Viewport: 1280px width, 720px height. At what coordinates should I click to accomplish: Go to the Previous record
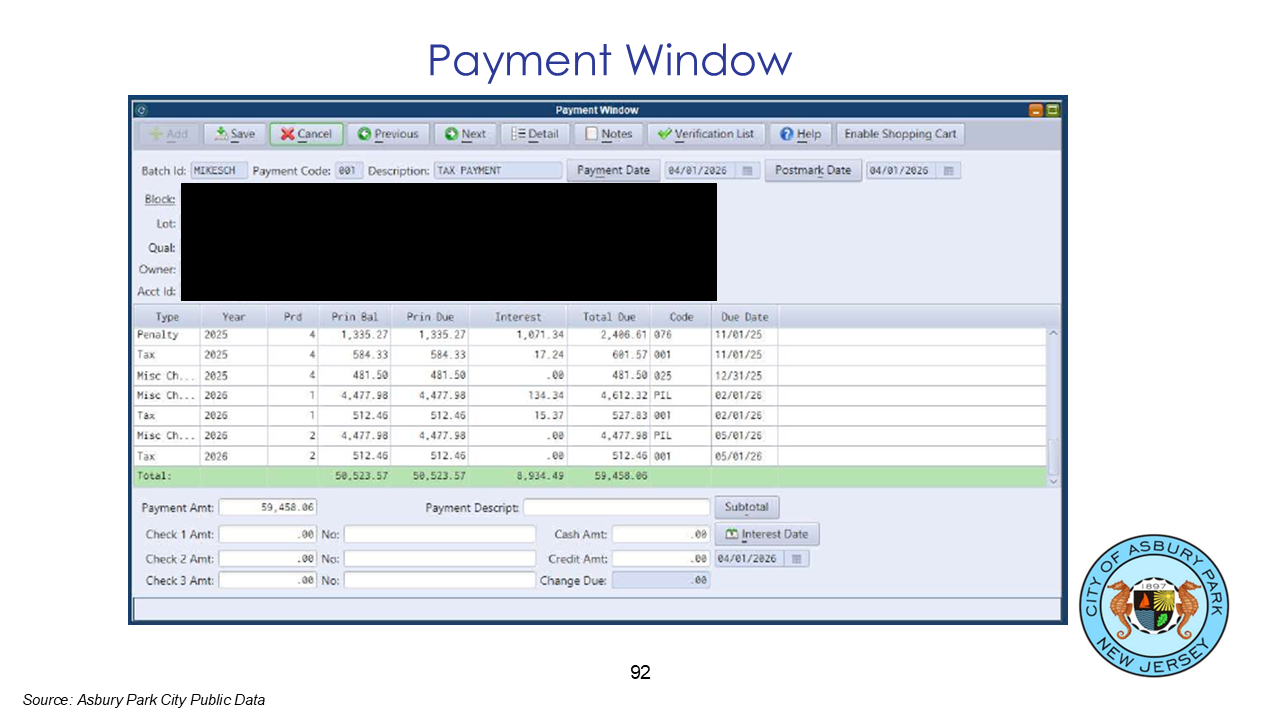tap(388, 134)
